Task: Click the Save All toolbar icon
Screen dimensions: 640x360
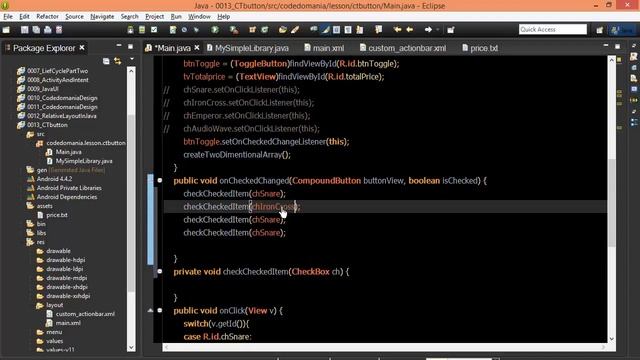Action: [x=36, y=30]
